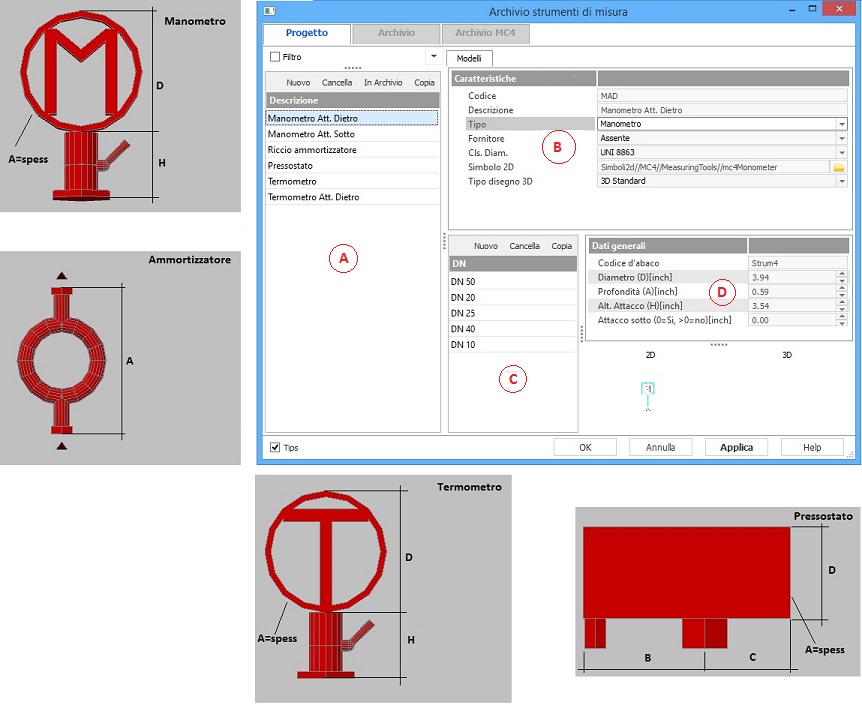Select the Modelli tab
This screenshot has width=862, height=708.
tap(469, 59)
